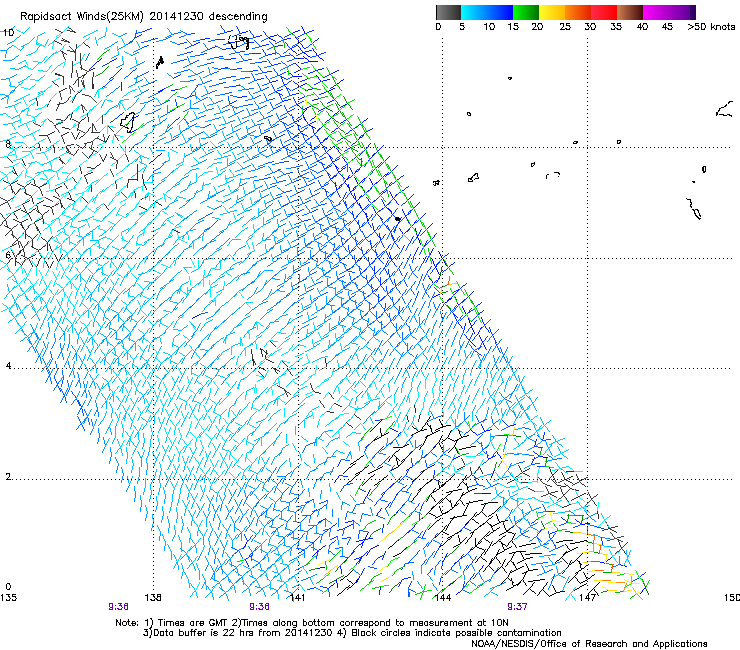
Task: Click the purple '9:37' time label
Action: point(517,607)
